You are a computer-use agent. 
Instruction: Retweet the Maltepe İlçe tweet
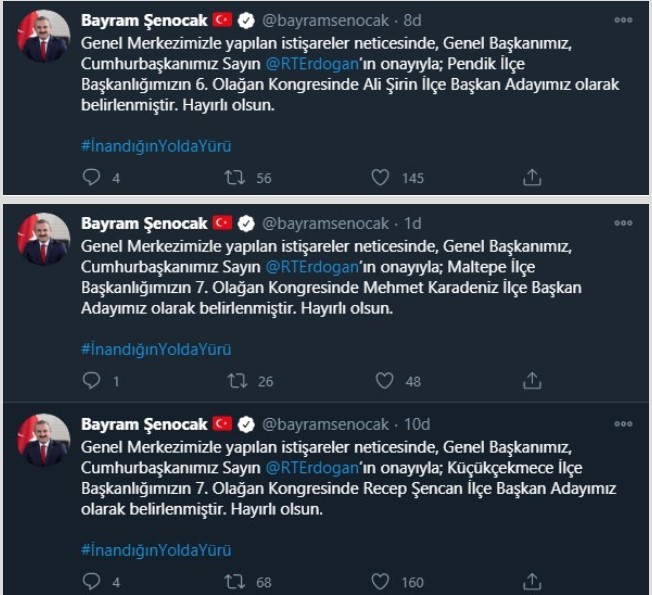pos(236,381)
